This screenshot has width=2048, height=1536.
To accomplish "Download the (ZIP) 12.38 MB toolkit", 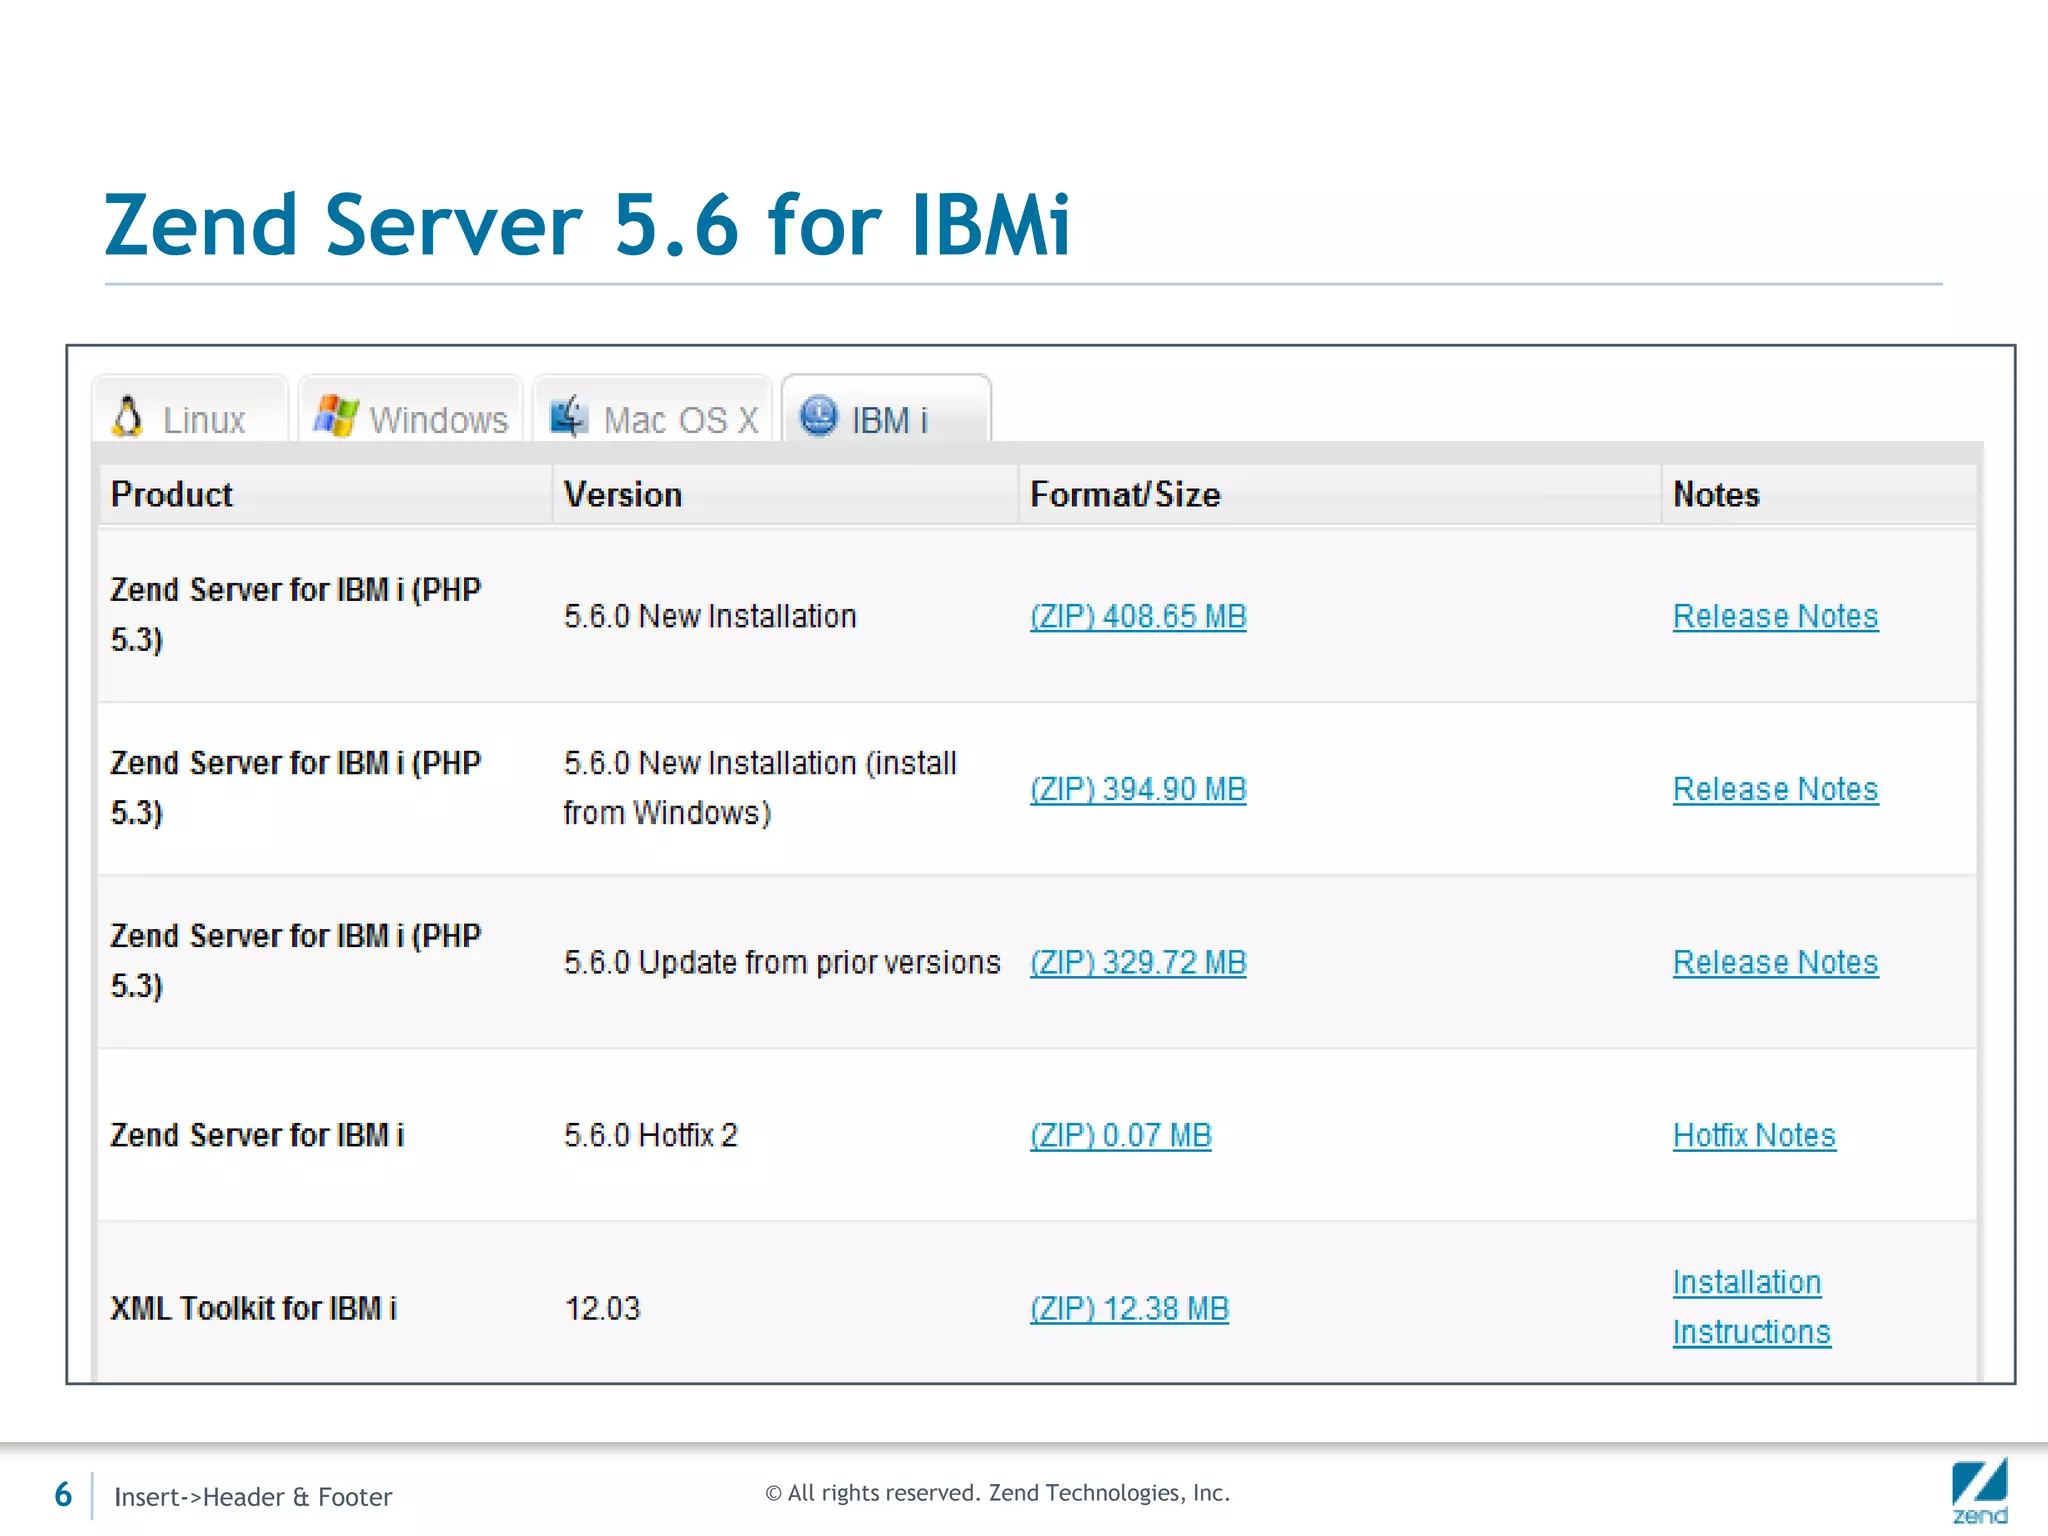I will [1129, 1308].
